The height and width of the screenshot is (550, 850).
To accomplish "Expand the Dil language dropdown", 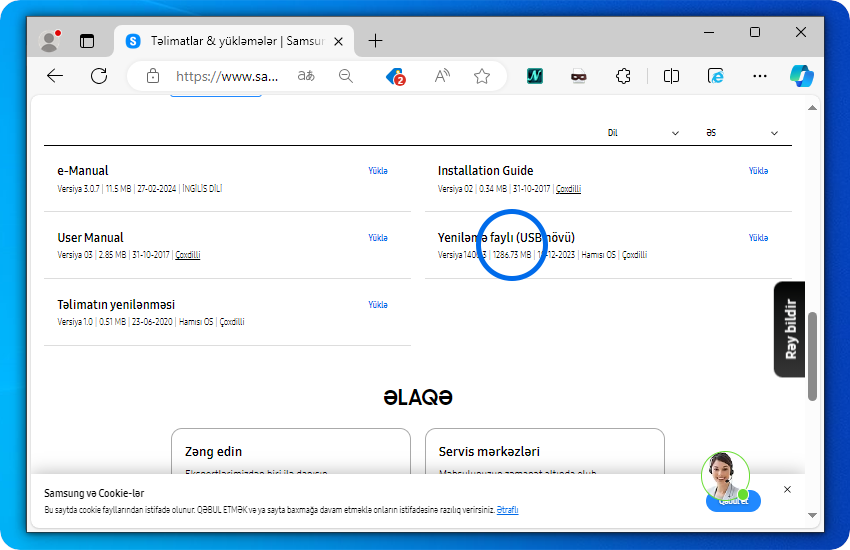I will (x=643, y=133).
